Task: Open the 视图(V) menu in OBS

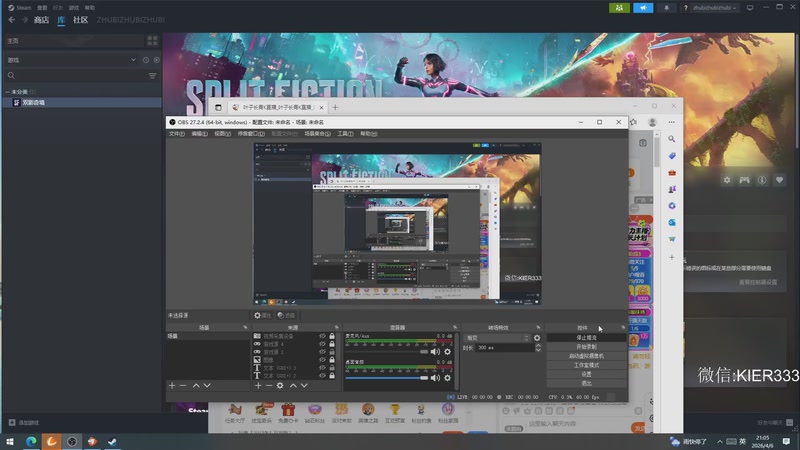Action: [x=222, y=134]
